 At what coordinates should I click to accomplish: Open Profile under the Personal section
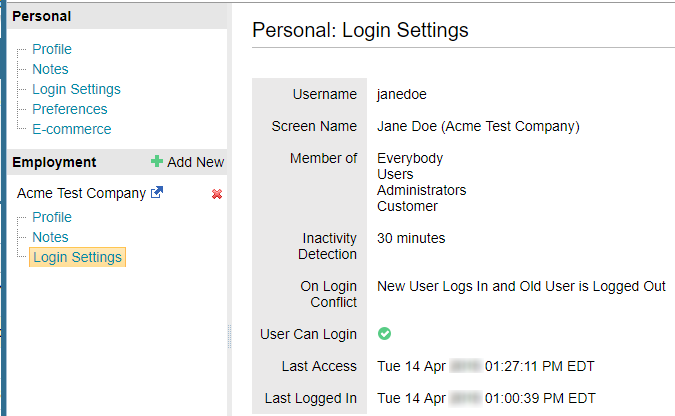[52, 49]
